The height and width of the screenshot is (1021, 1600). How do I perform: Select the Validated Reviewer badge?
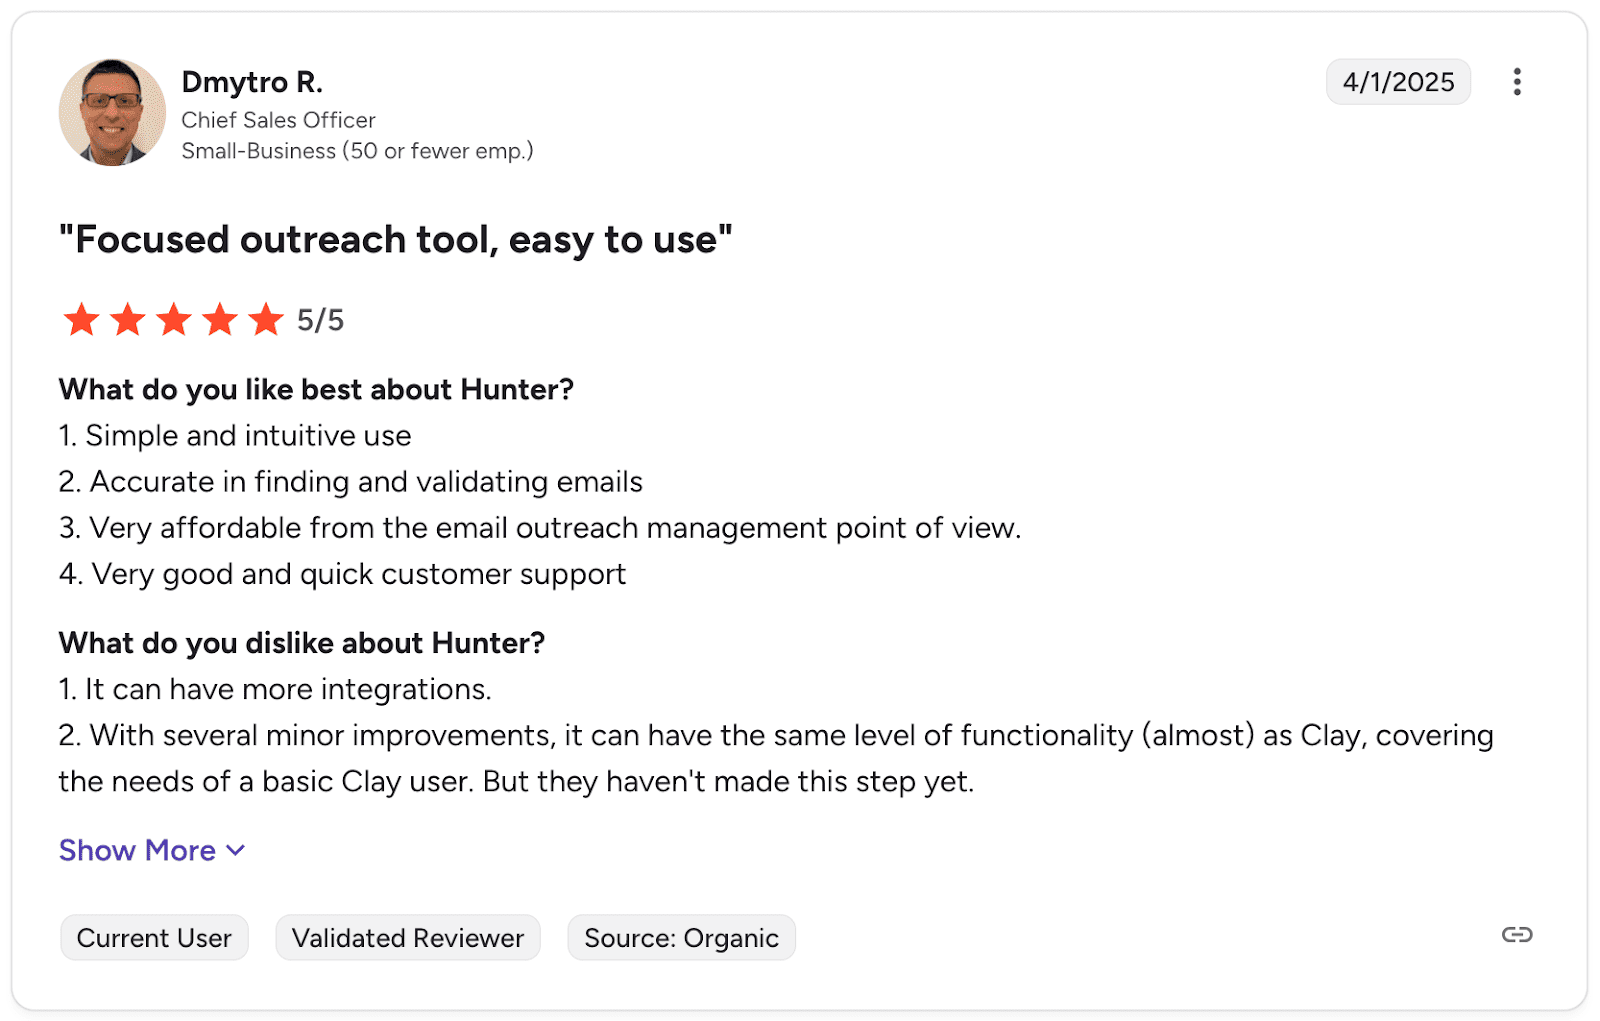407,938
